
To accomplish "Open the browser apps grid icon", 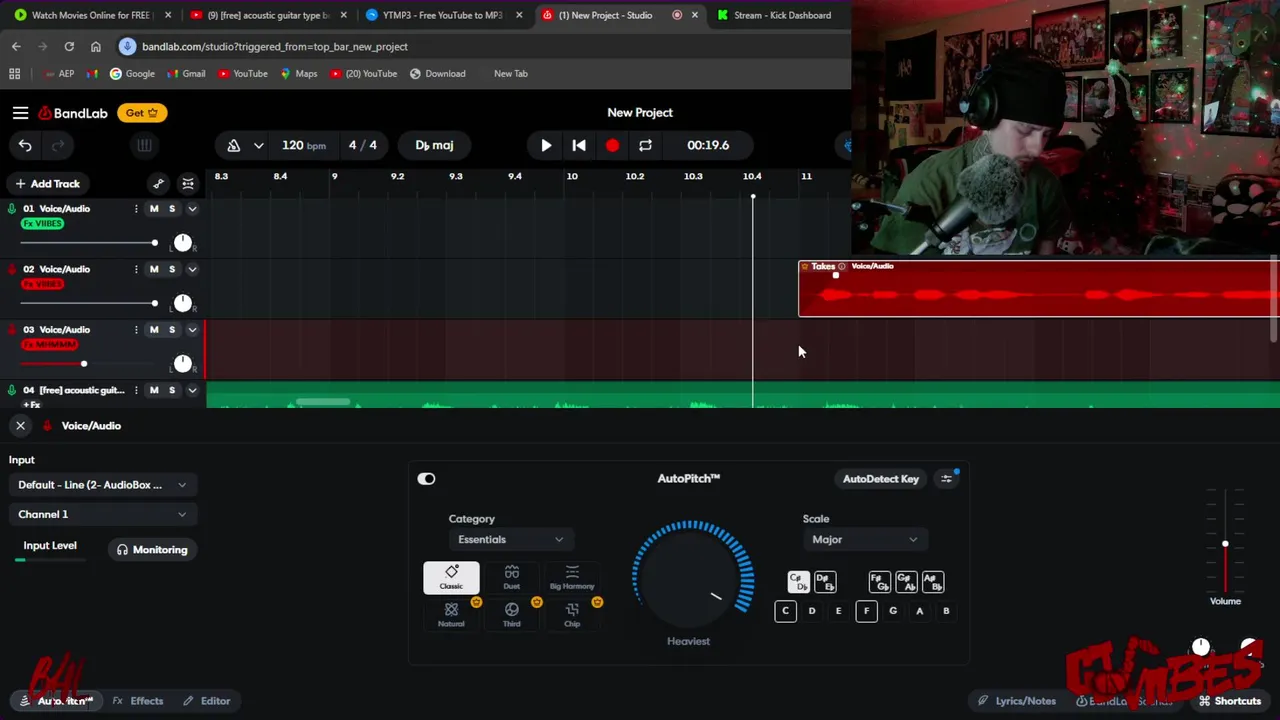I will tap(15, 74).
